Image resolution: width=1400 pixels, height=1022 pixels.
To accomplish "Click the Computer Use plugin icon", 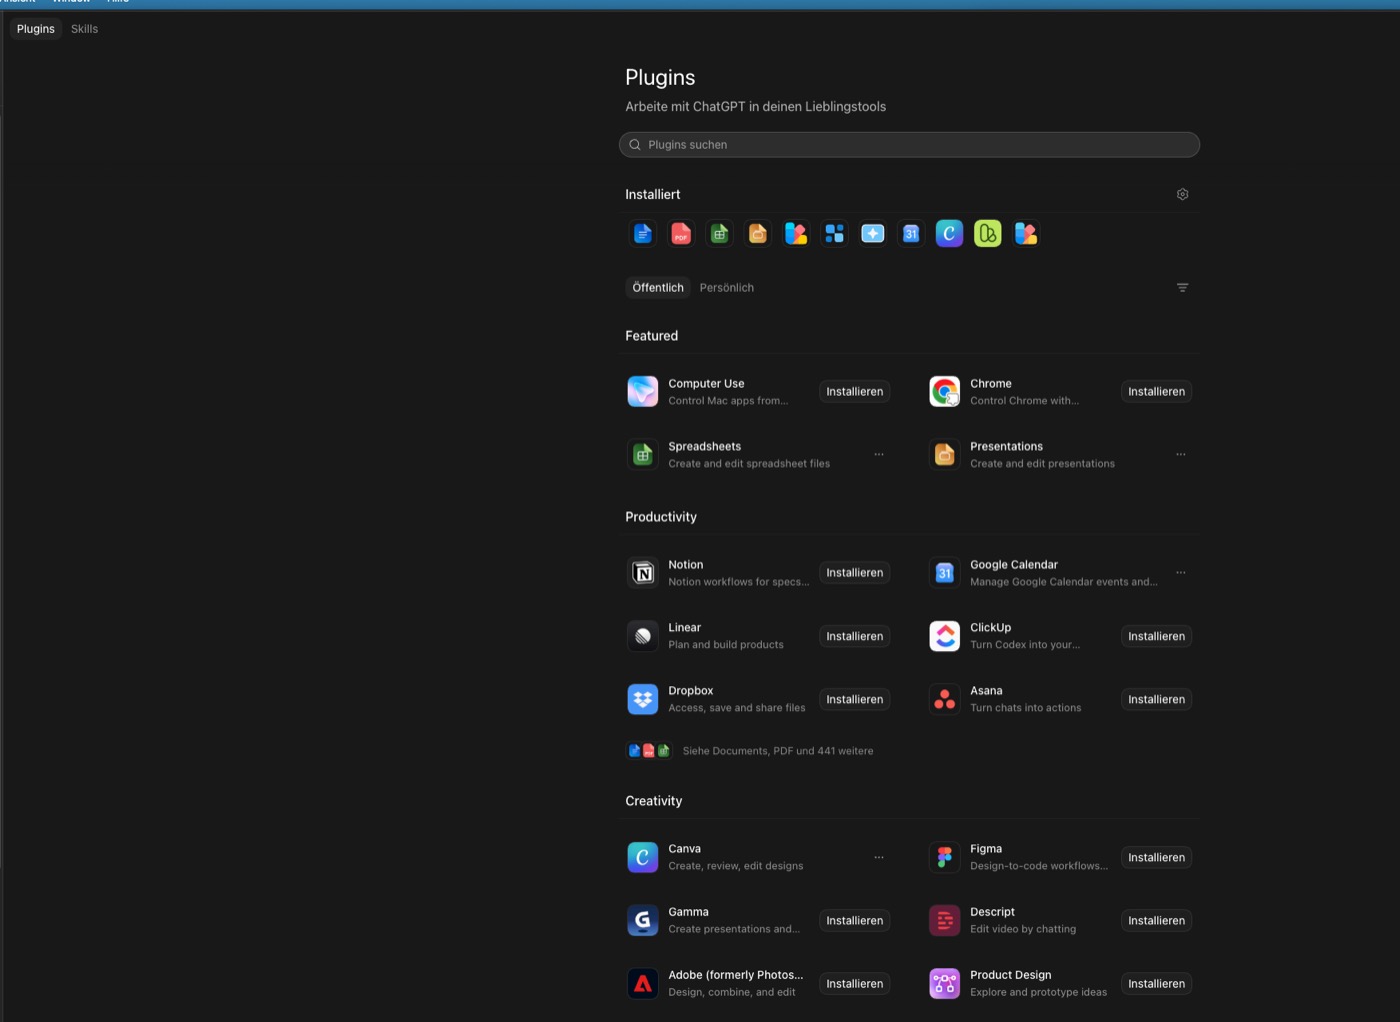I will (x=643, y=391).
